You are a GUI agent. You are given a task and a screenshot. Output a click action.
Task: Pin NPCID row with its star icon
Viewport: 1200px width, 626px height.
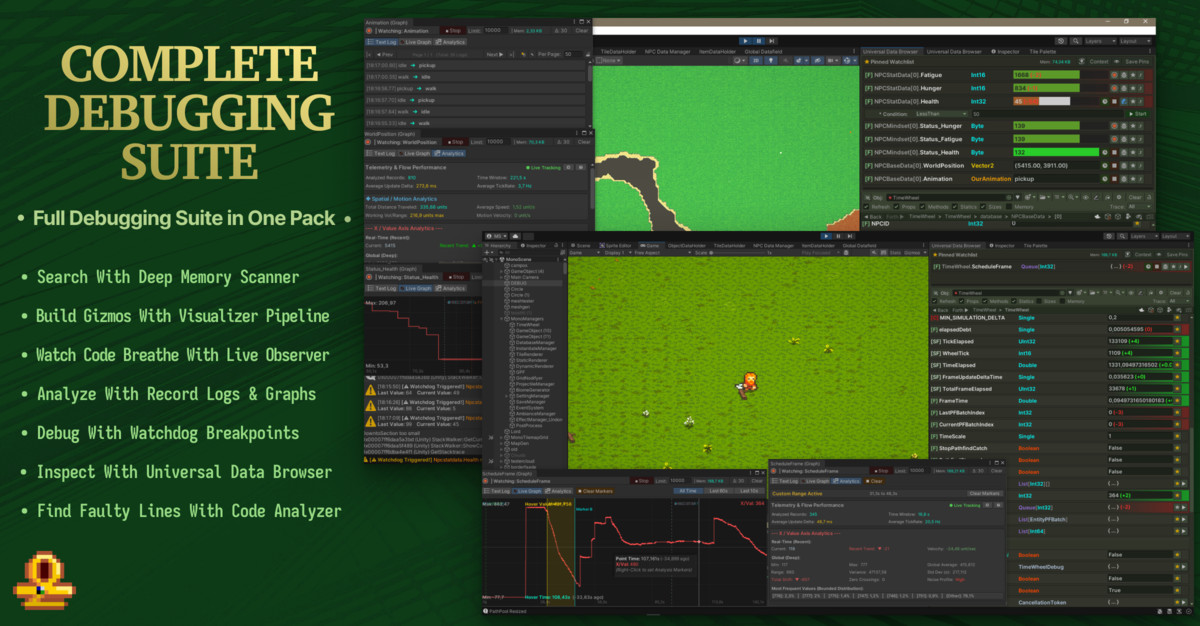1137,223
